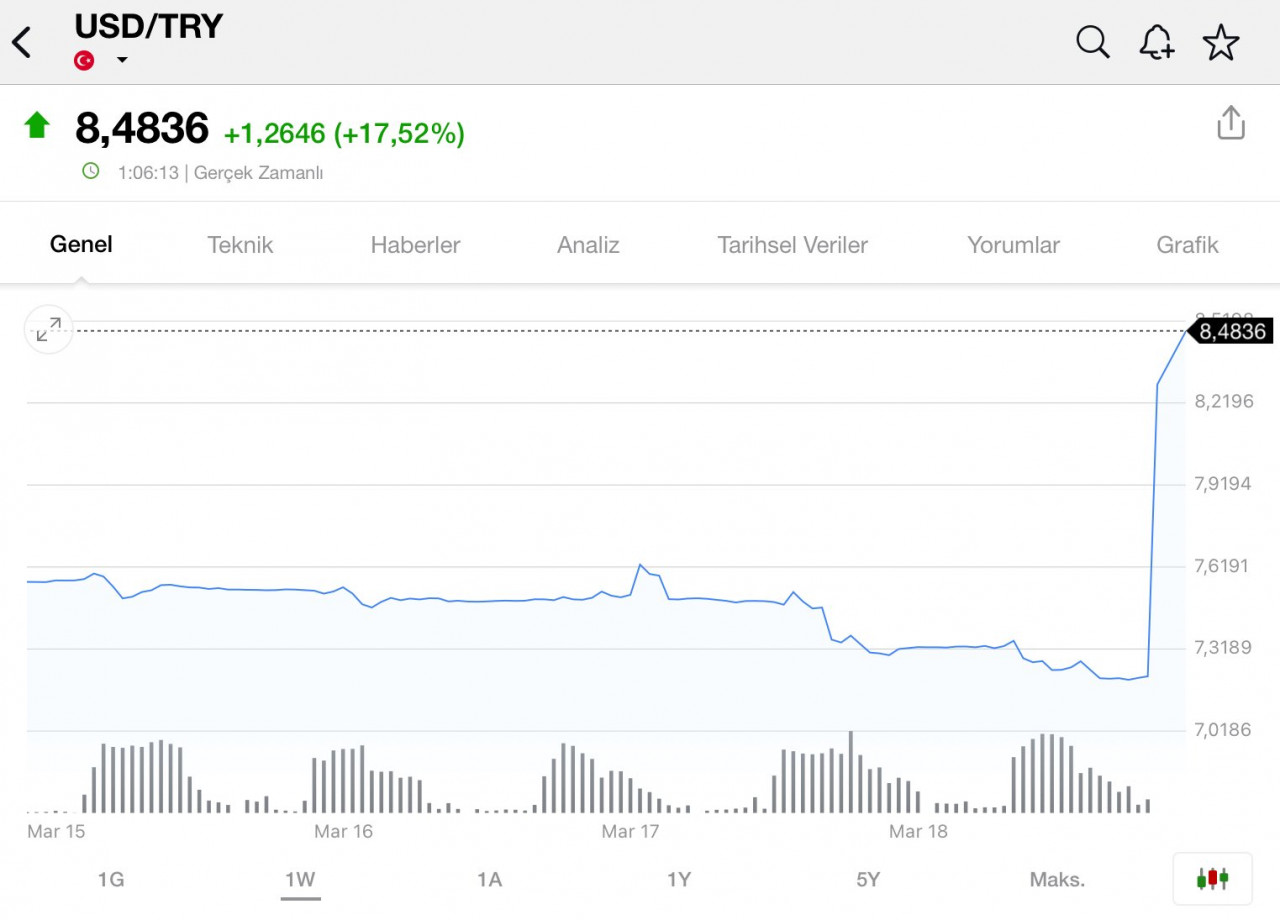
Task: Open the dropdown arrow under USD/TRY
Action: 122,60
